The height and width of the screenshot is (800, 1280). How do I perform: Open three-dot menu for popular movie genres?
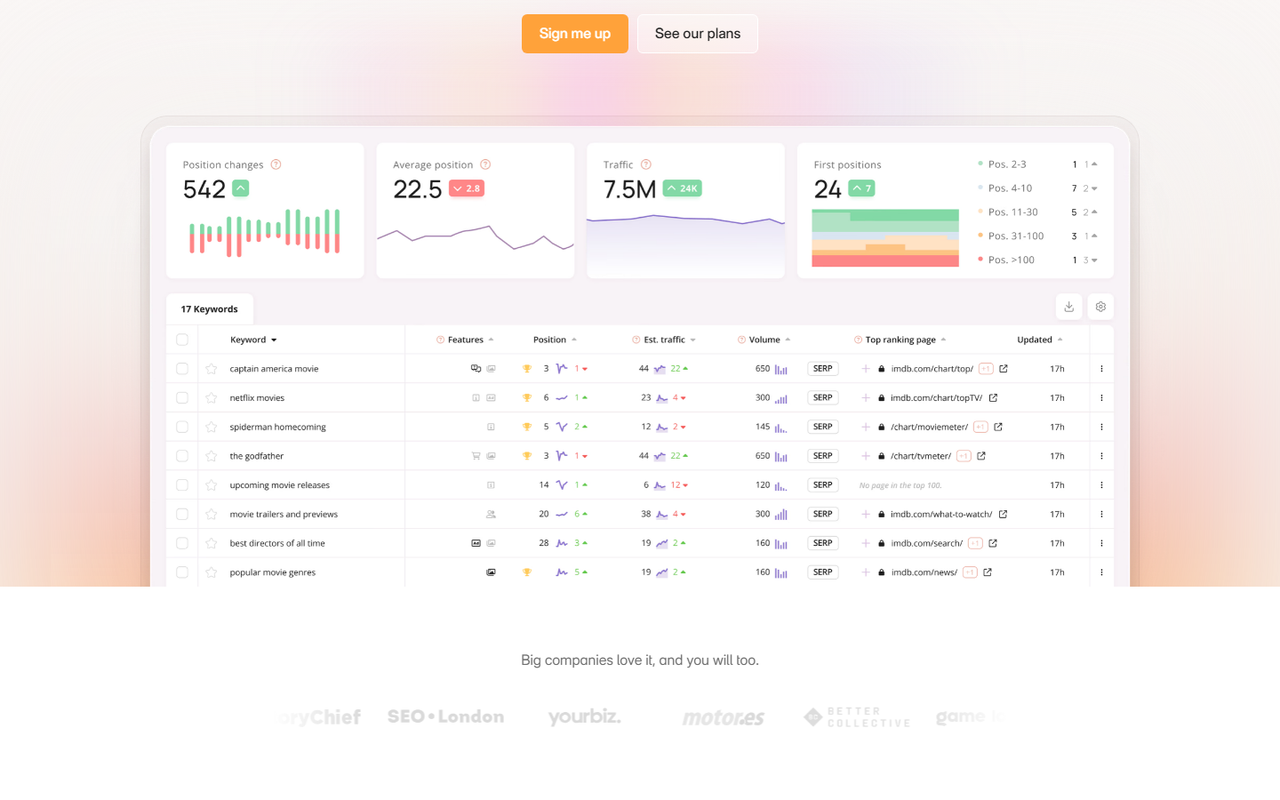(x=1101, y=572)
